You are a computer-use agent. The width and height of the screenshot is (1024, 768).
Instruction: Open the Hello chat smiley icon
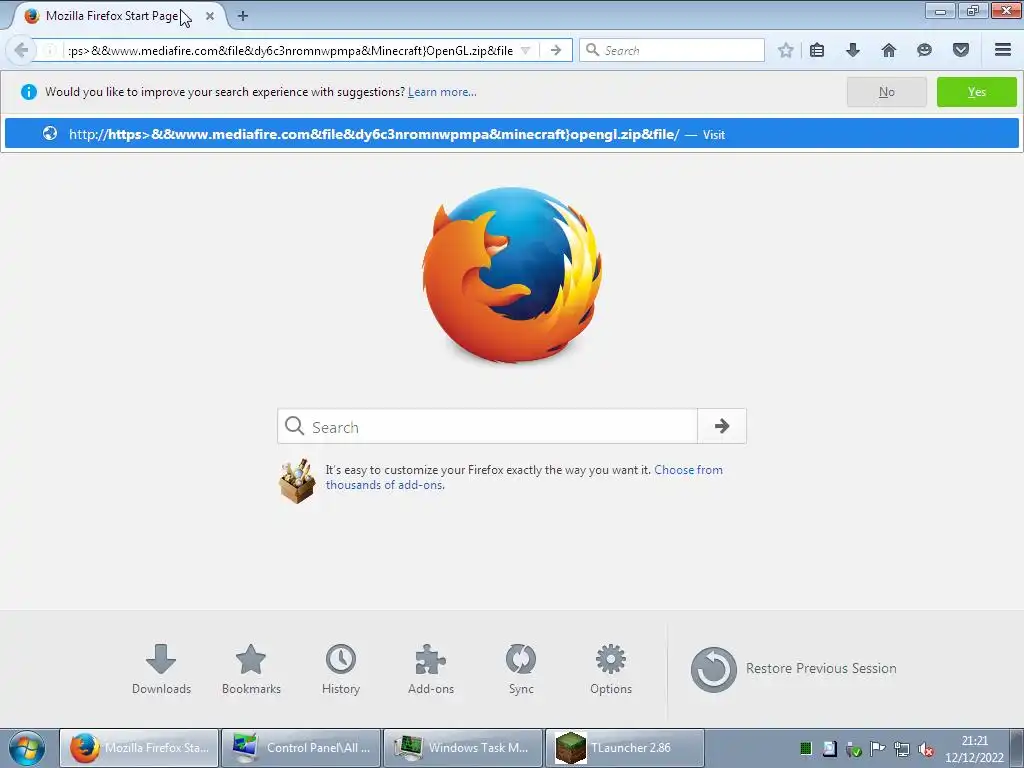tap(924, 50)
